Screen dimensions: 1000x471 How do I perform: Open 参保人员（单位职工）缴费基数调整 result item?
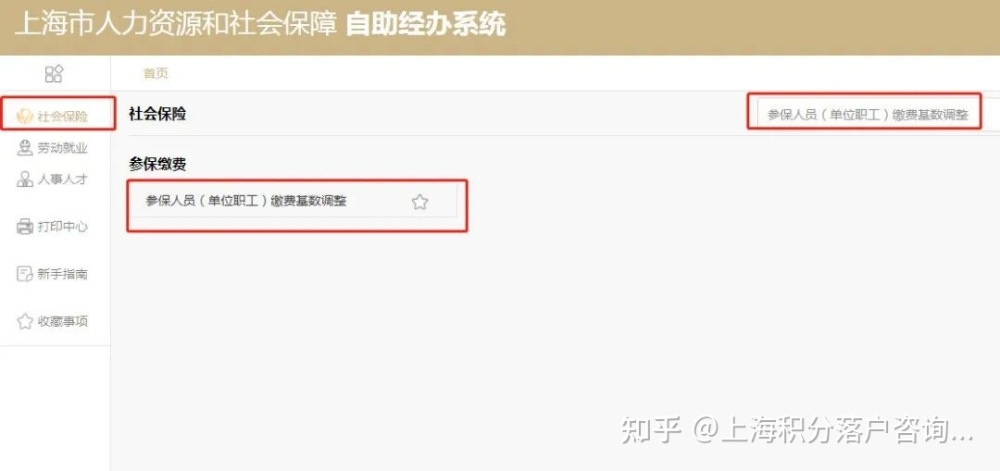[x=246, y=201]
